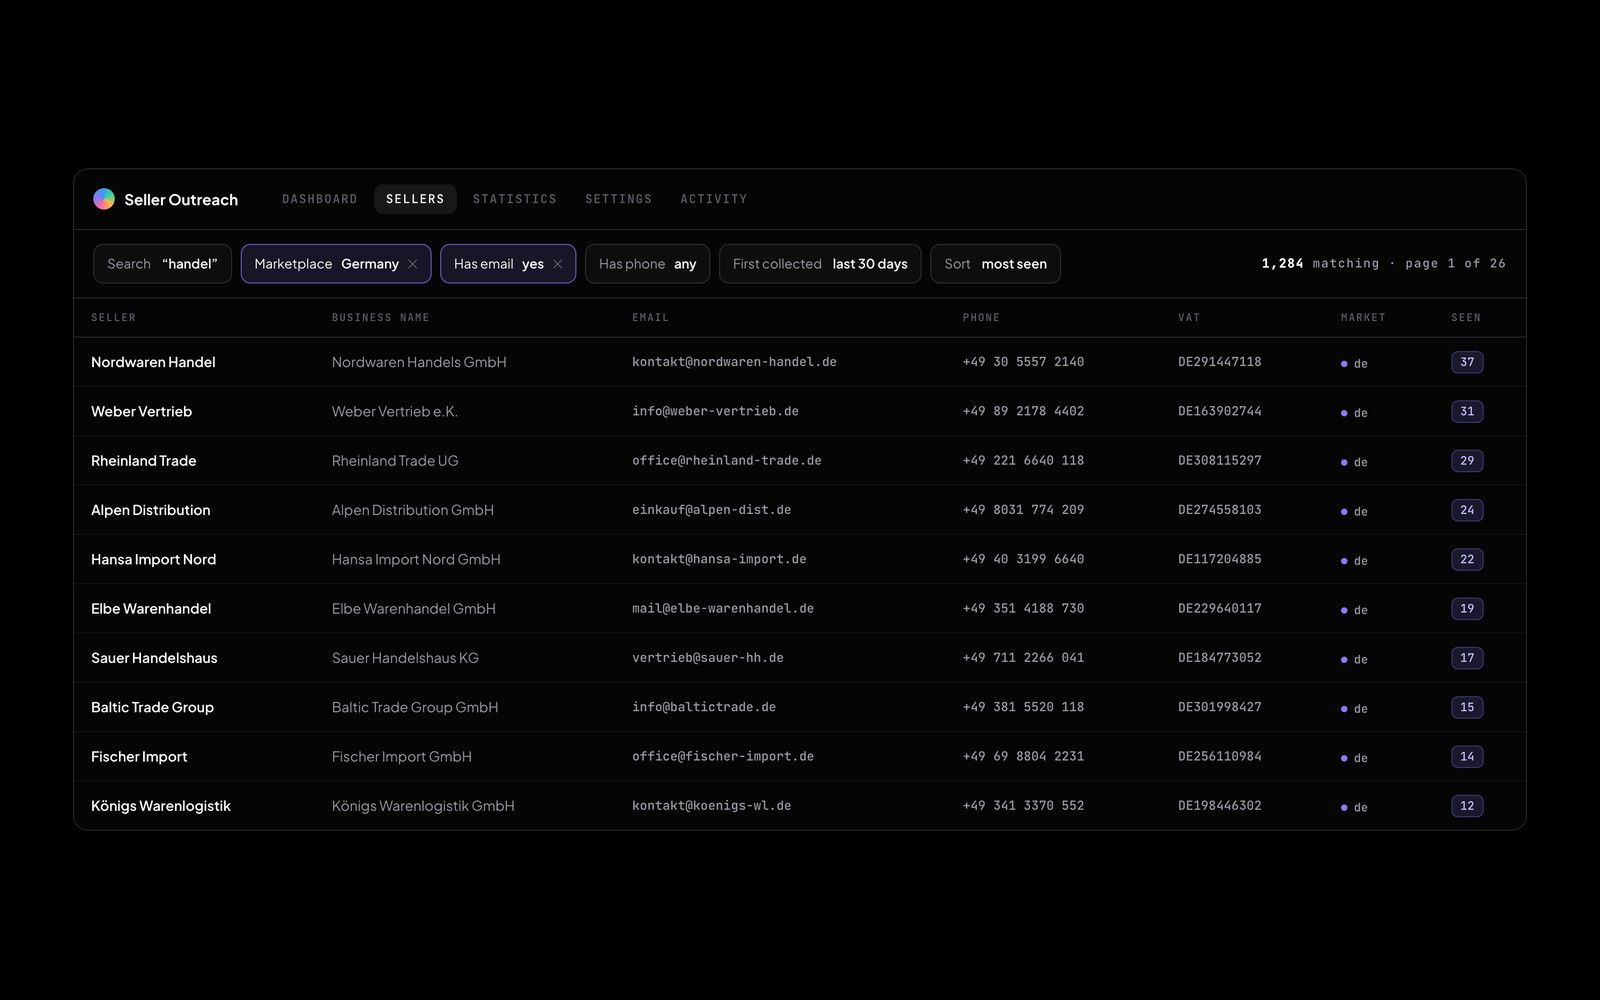The width and height of the screenshot is (1600, 1000).
Task: Click email office@rheinland-trade.de
Action: (727, 461)
